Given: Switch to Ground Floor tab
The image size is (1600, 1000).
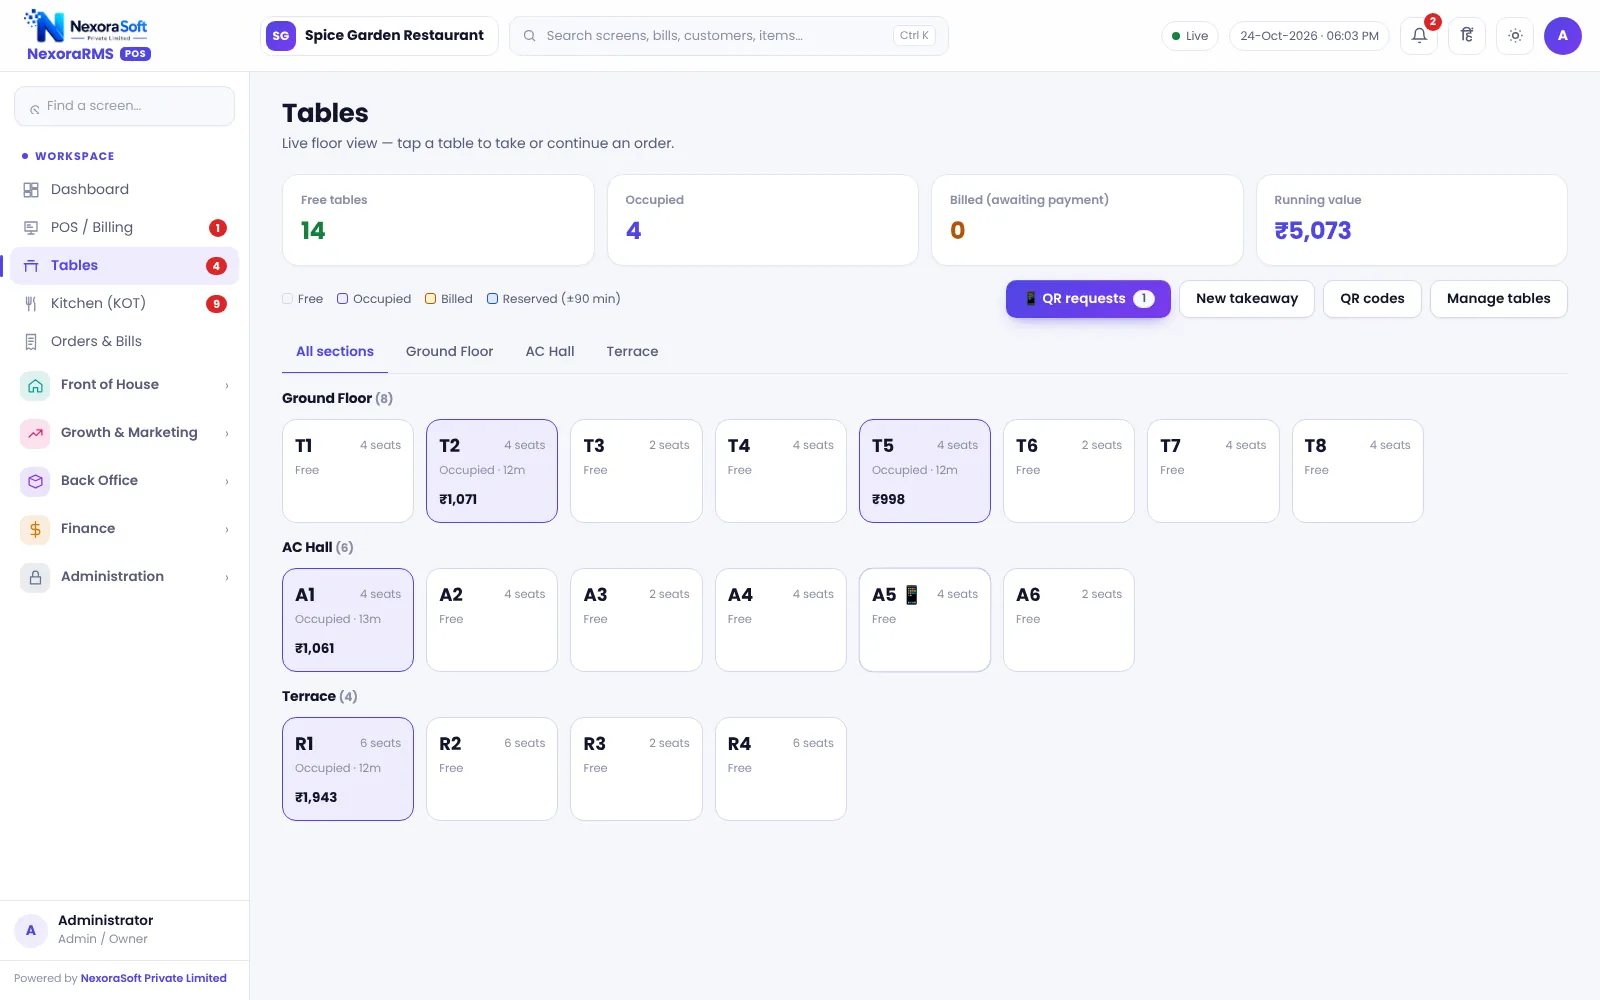Looking at the screenshot, I should click(449, 352).
